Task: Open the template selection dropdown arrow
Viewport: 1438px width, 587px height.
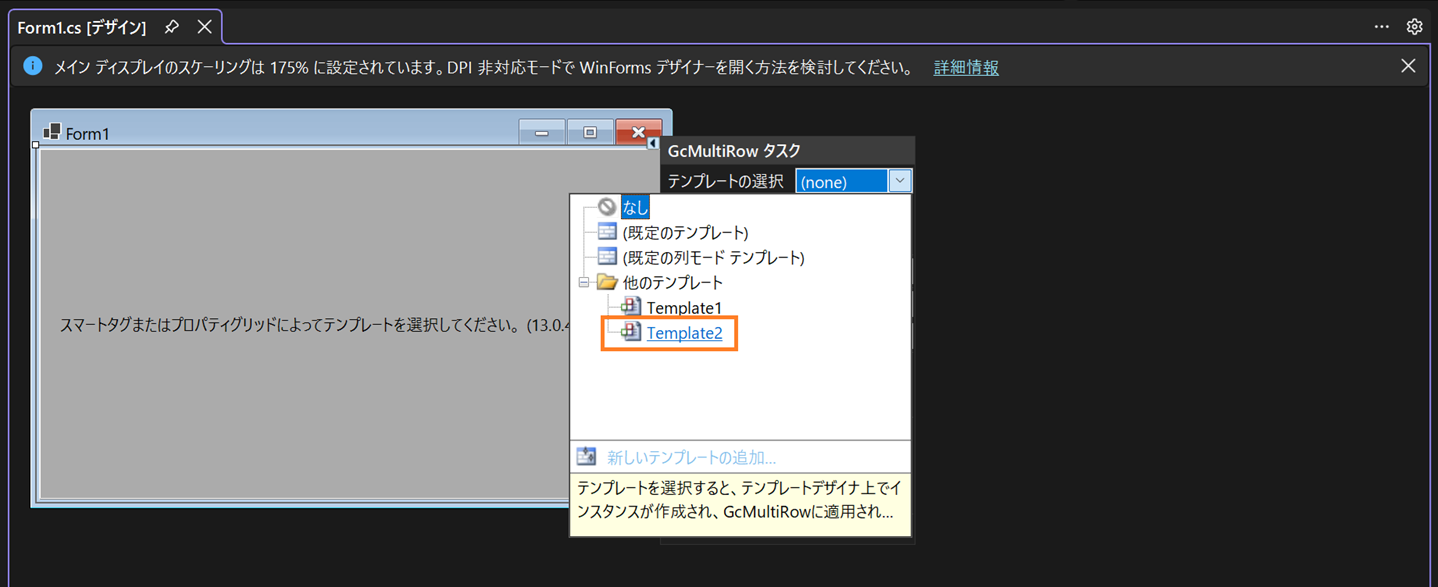Action: [900, 181]
